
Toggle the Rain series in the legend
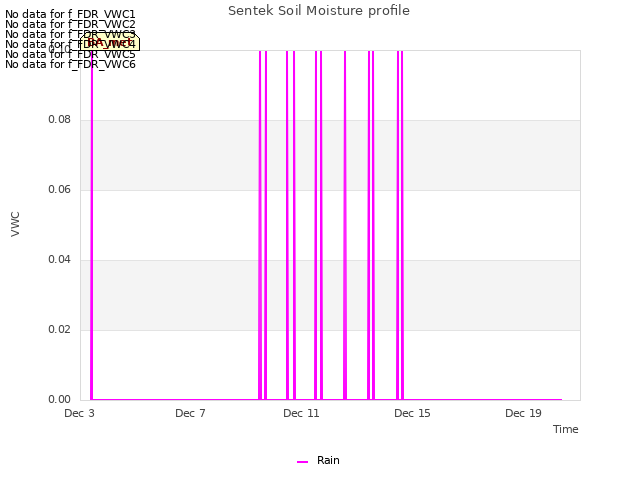click(x=318, y=461)
